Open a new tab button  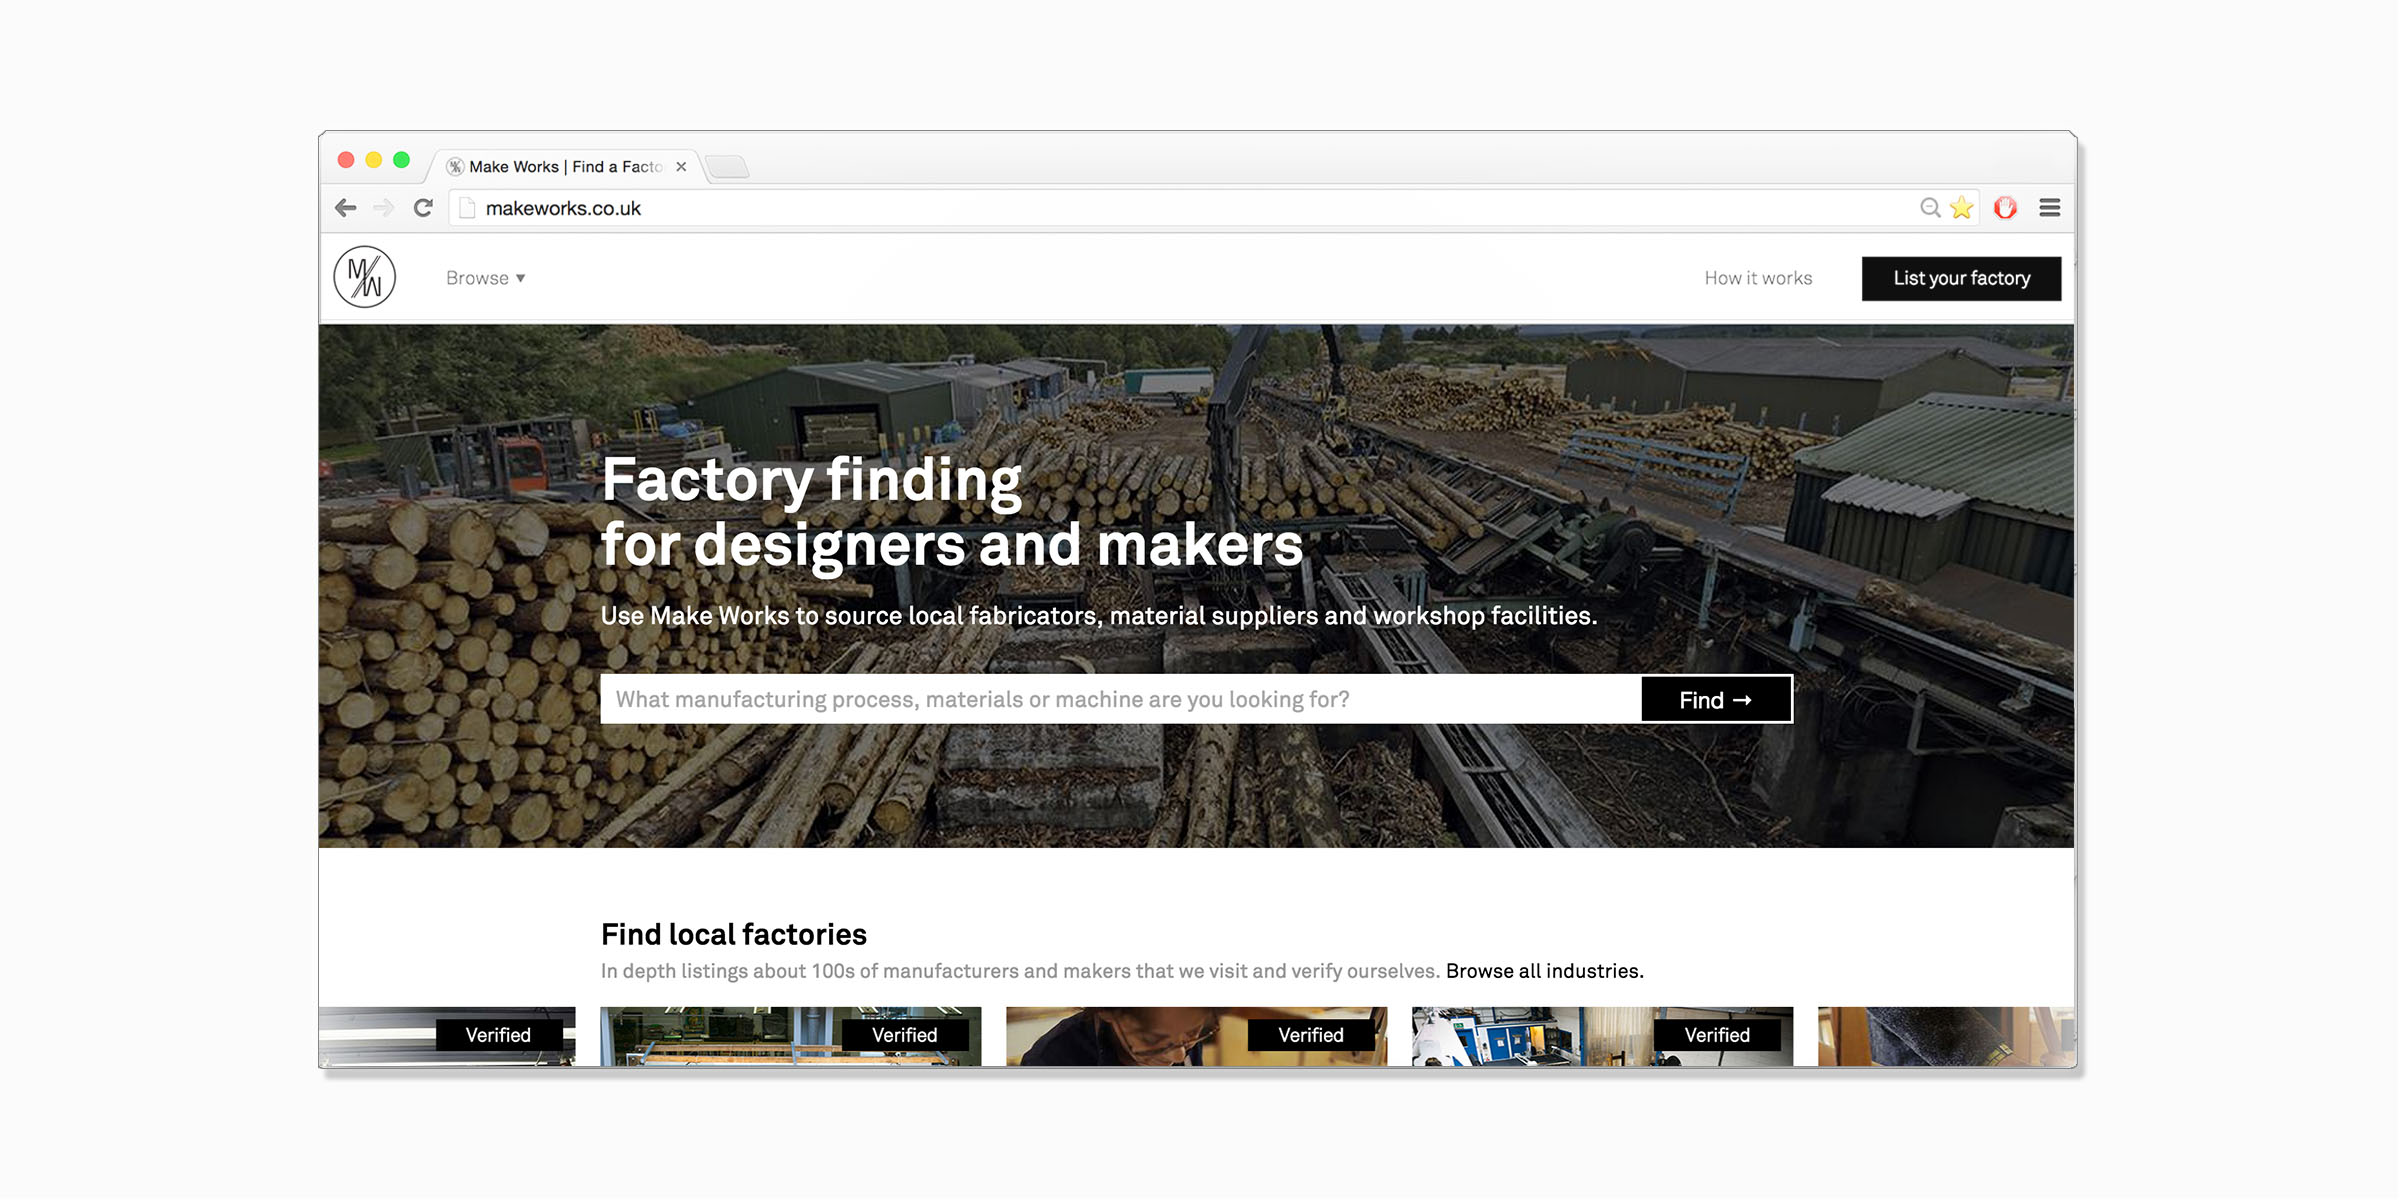(727, 166)
